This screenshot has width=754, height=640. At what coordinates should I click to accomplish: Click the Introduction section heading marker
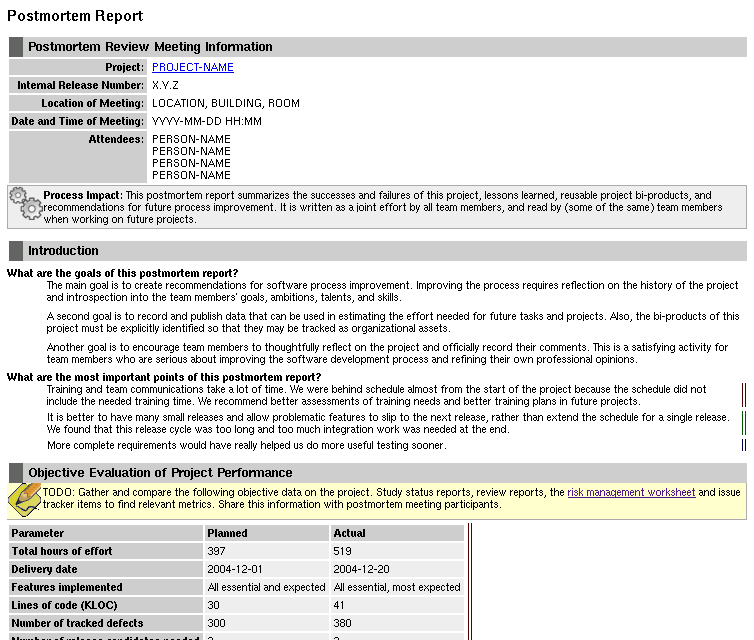[16, 251]
